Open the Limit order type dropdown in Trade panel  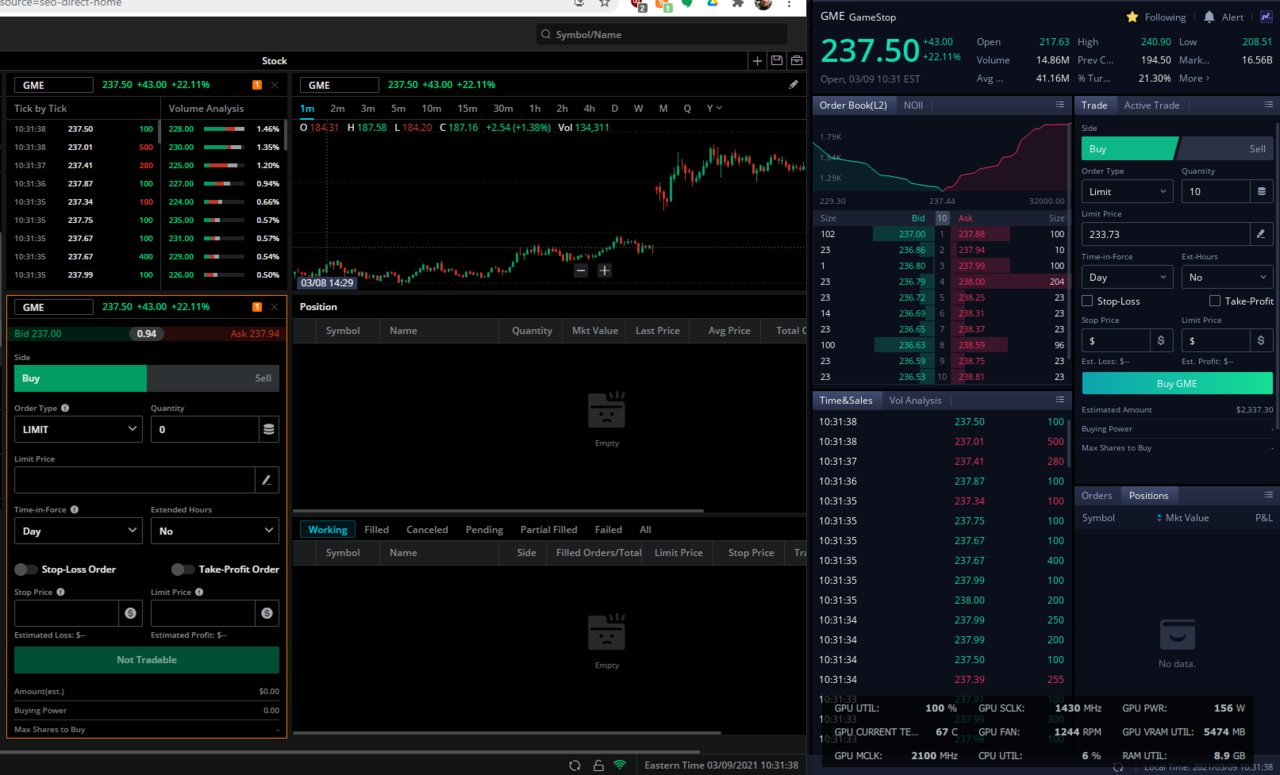[1127, 191]
